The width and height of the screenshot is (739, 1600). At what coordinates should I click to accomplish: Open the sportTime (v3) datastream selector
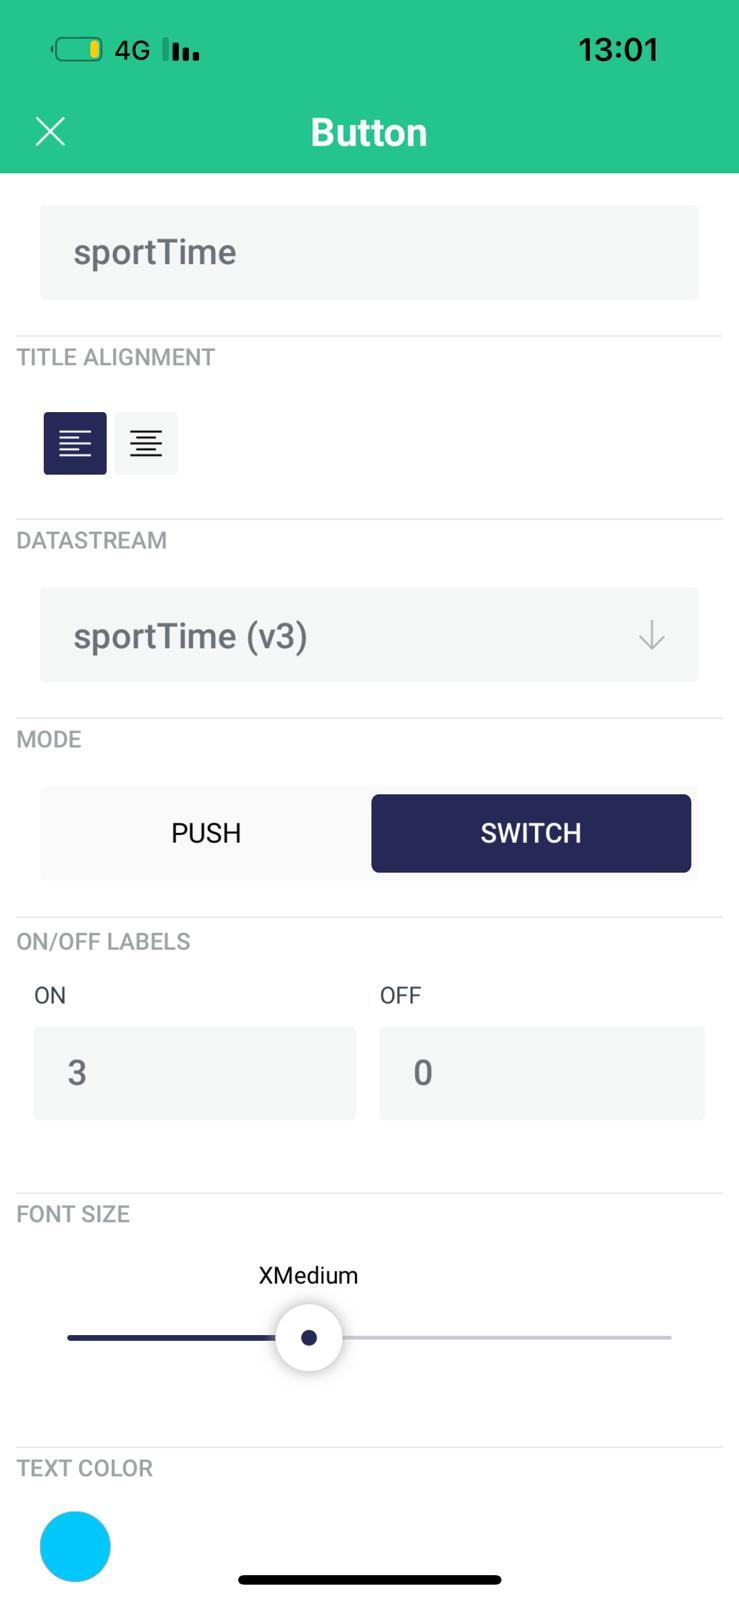click(x=369, y=634)
